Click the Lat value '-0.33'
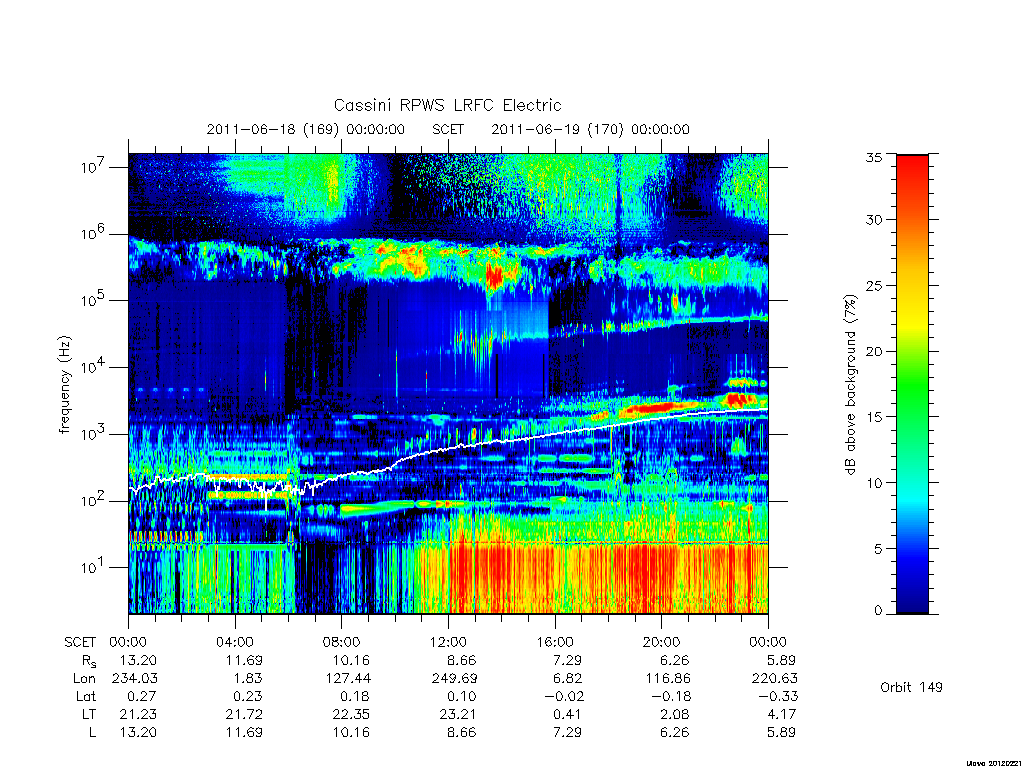The image size is (1024, 768). pos(776,696)
